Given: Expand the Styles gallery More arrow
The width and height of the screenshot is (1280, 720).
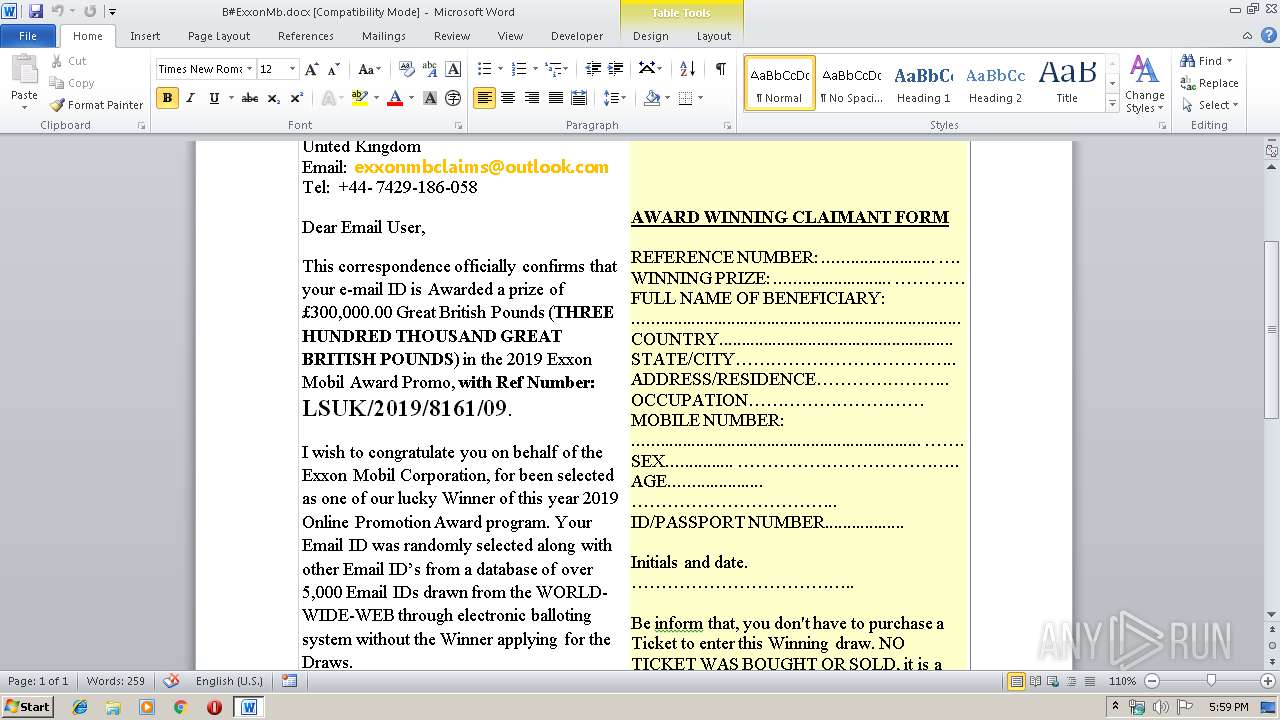Looking at the screenshot, I should tap(1112, 104).
